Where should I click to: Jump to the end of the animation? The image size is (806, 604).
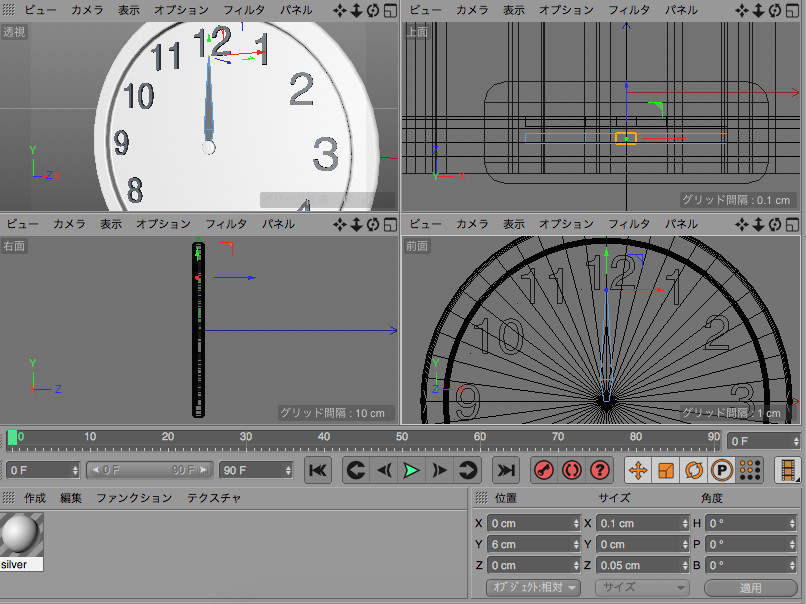506,470
